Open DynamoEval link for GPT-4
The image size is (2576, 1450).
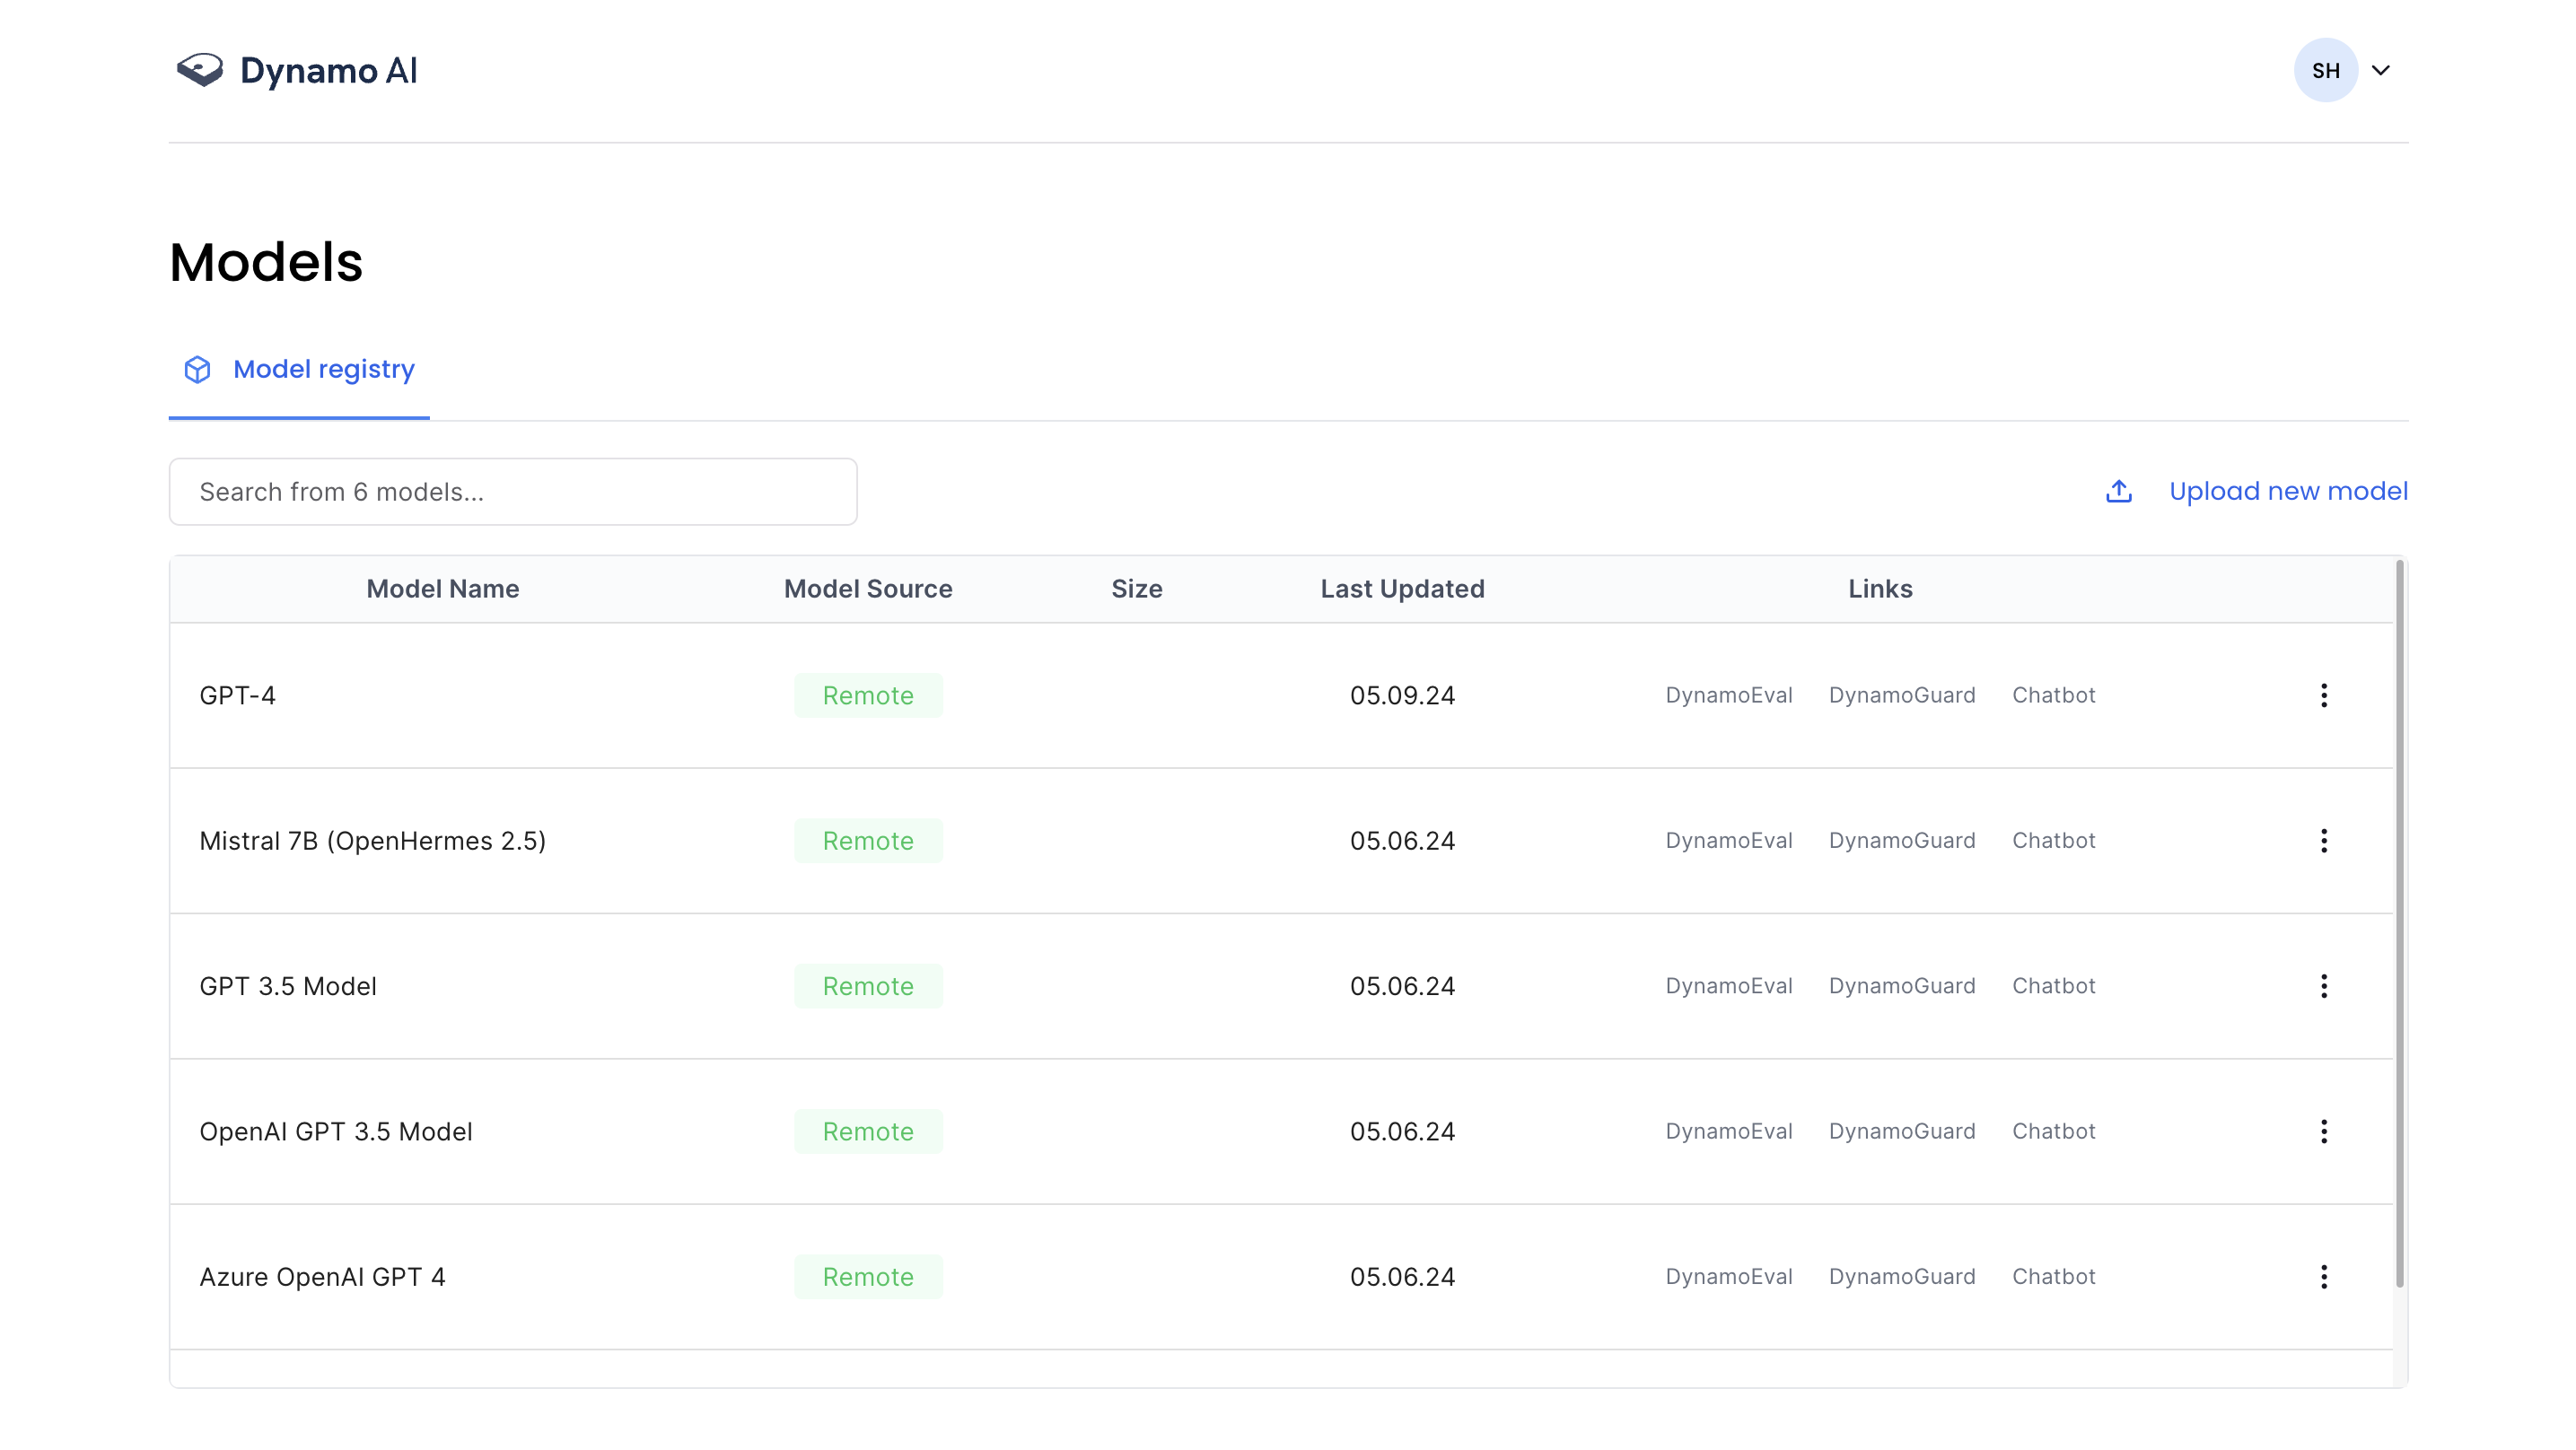point(1728,695)
